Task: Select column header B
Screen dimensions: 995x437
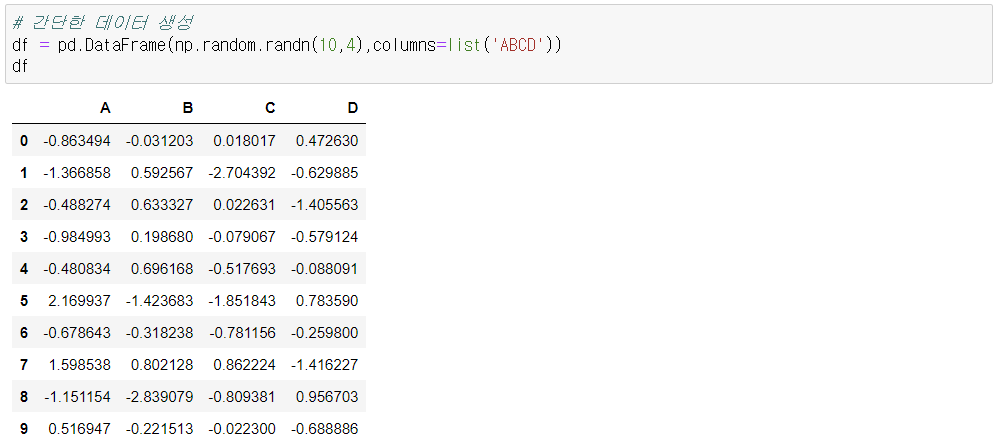Action: [188, 108]
